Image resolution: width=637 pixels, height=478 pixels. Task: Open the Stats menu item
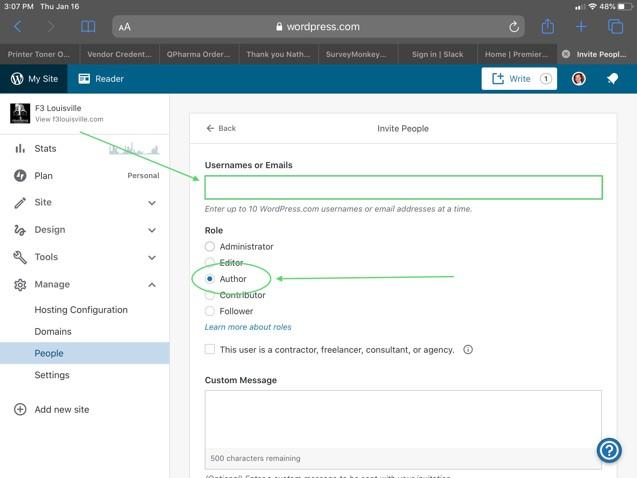[x=84, y=149]
